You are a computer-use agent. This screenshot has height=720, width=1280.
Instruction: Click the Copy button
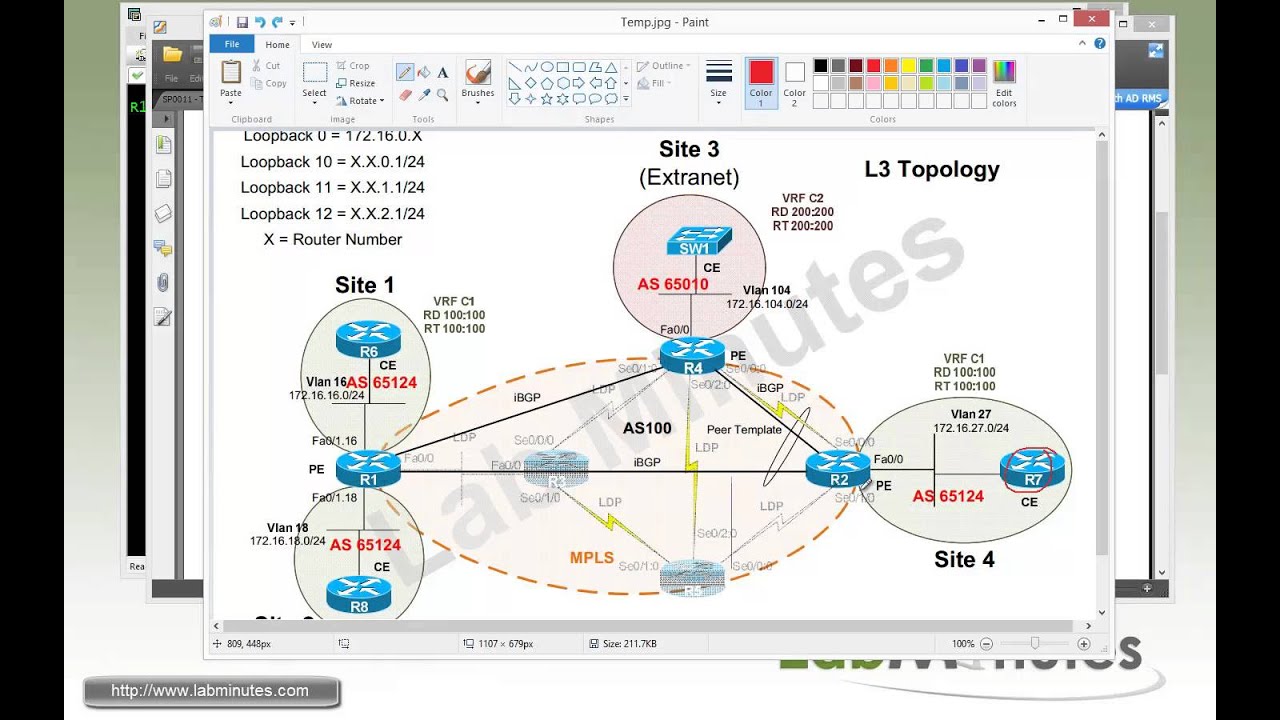pyautogui.click(x=269, y=84)
